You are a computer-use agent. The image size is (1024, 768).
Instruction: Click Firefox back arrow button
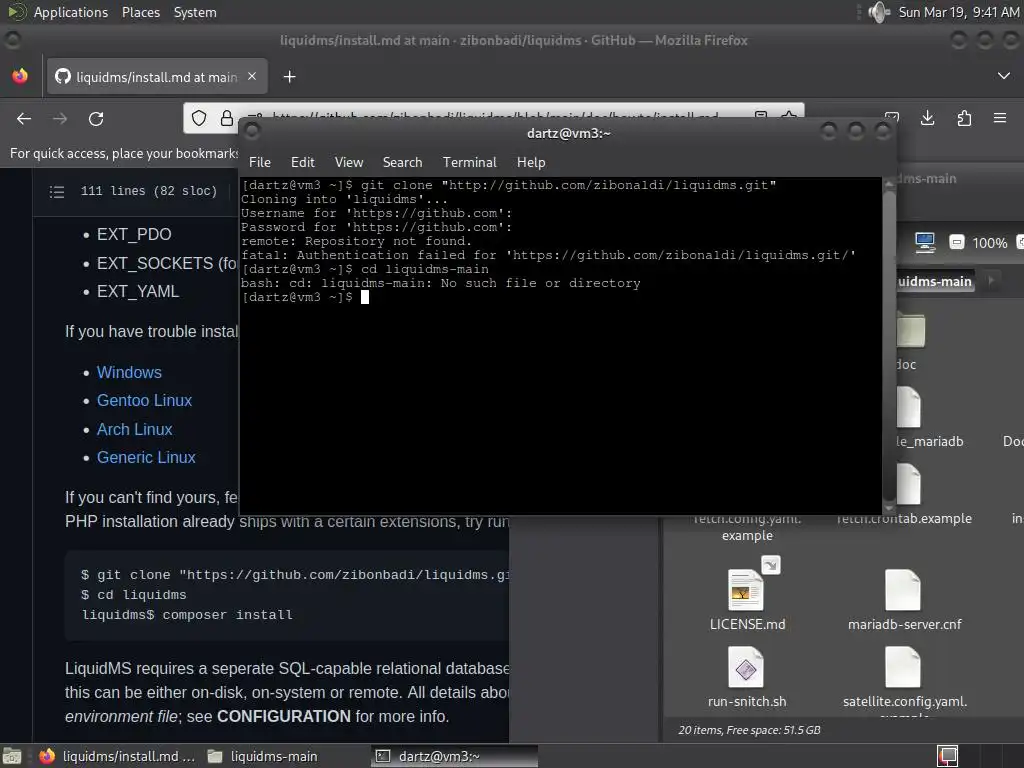pos(24,118)
